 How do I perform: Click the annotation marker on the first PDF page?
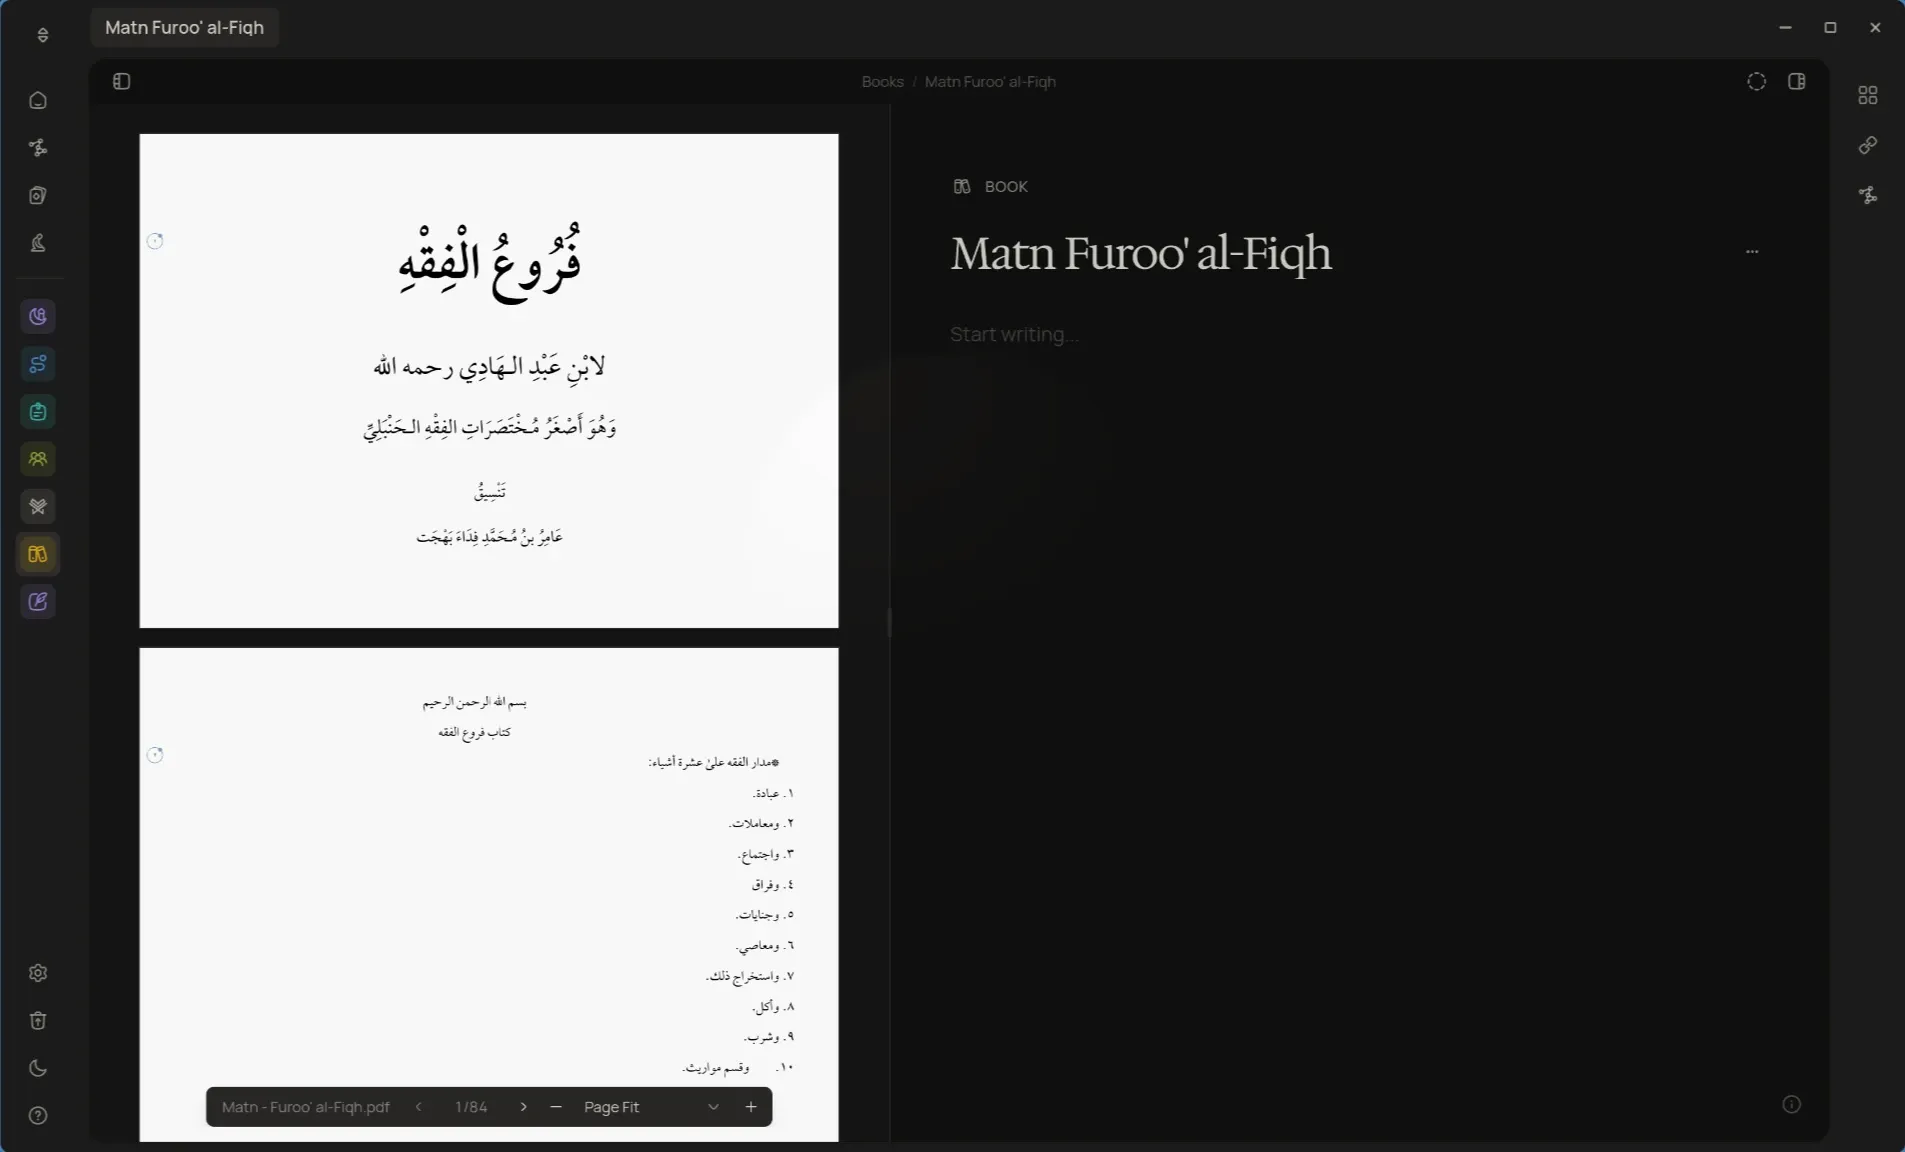pos(155,241)
